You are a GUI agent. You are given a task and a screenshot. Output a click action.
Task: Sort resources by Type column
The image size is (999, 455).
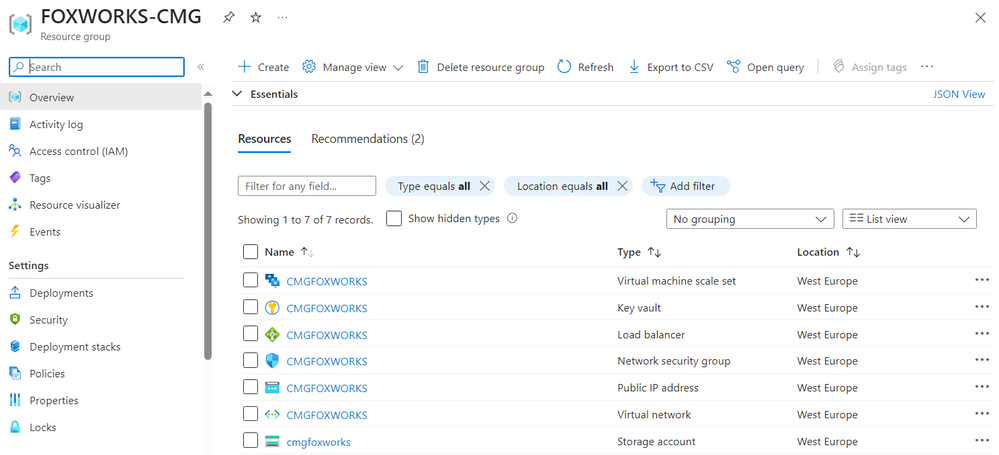639,252
